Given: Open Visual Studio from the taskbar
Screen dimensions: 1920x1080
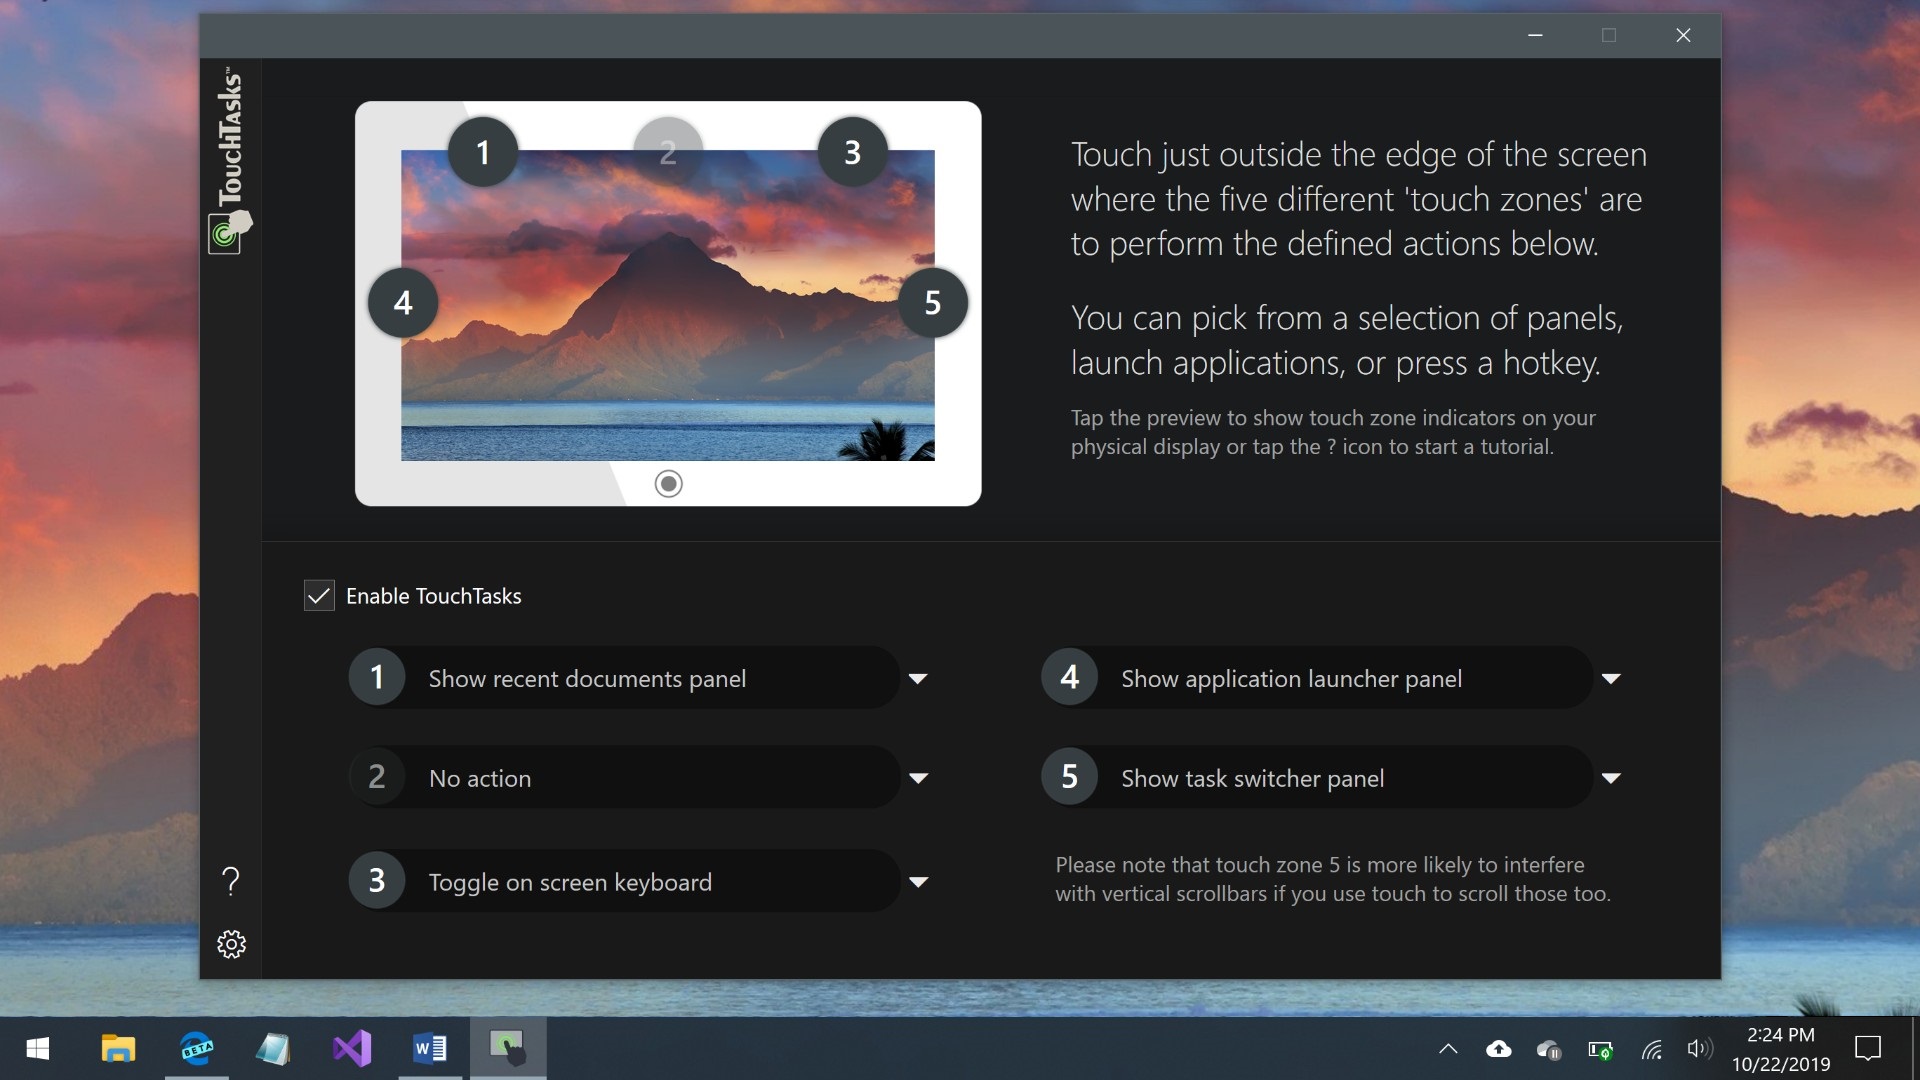Looking at the screenshot, I should click(x=352, y=1048).
